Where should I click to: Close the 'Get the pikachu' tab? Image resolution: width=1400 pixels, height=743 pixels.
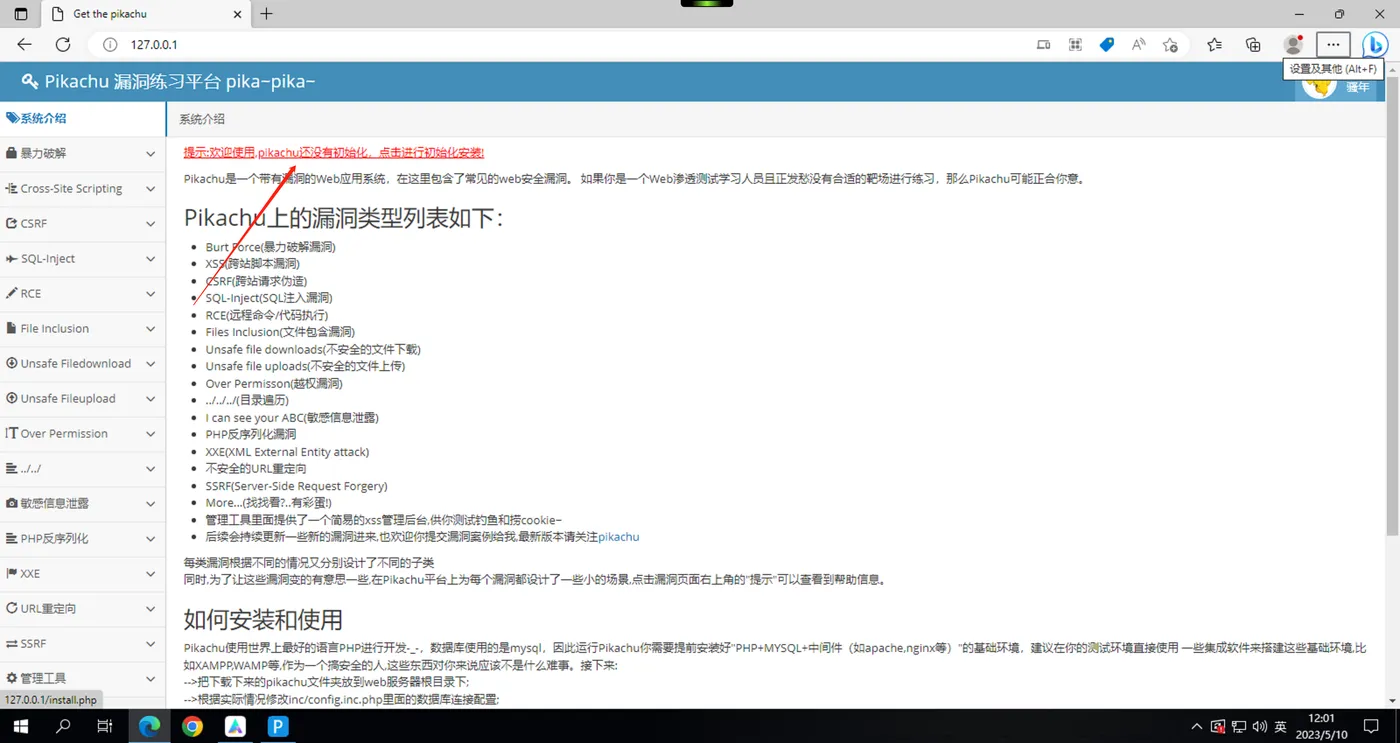coord(237,14)
